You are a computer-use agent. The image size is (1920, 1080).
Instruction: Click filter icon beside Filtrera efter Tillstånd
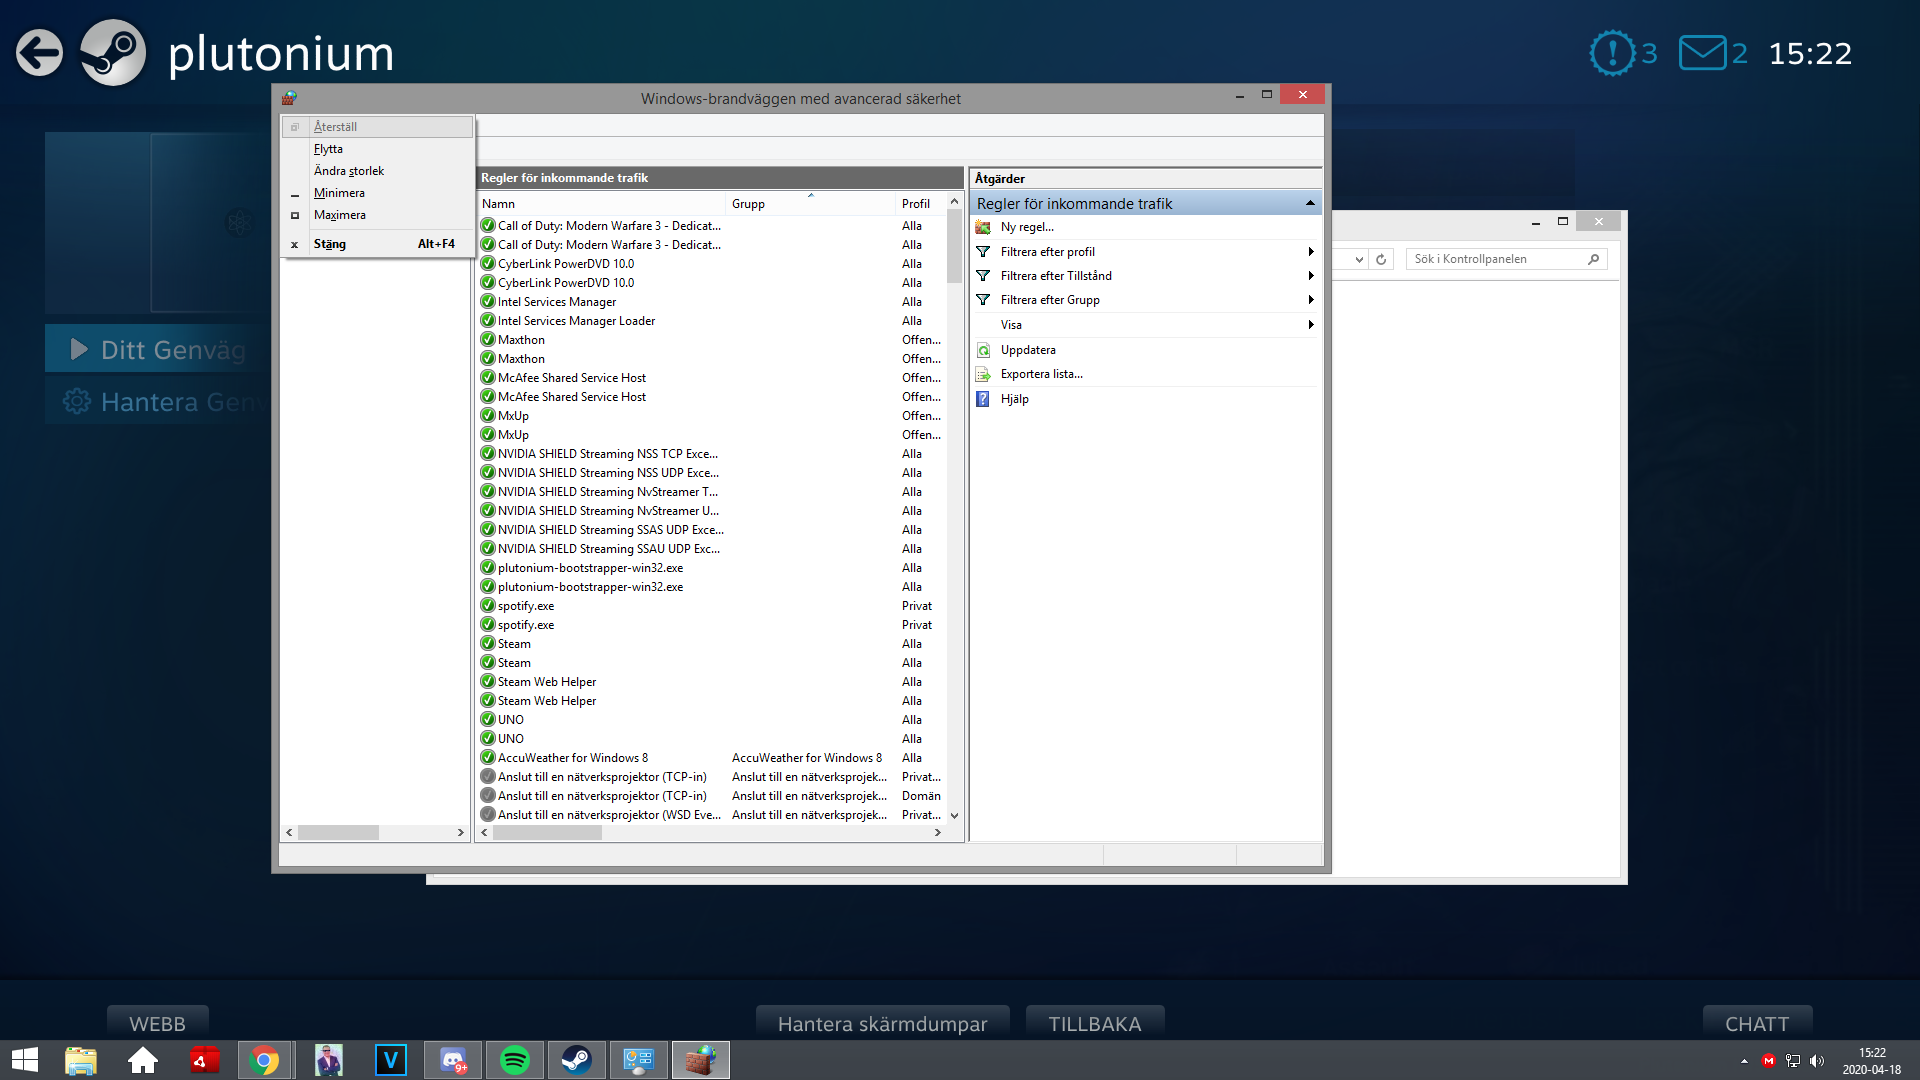983,276
